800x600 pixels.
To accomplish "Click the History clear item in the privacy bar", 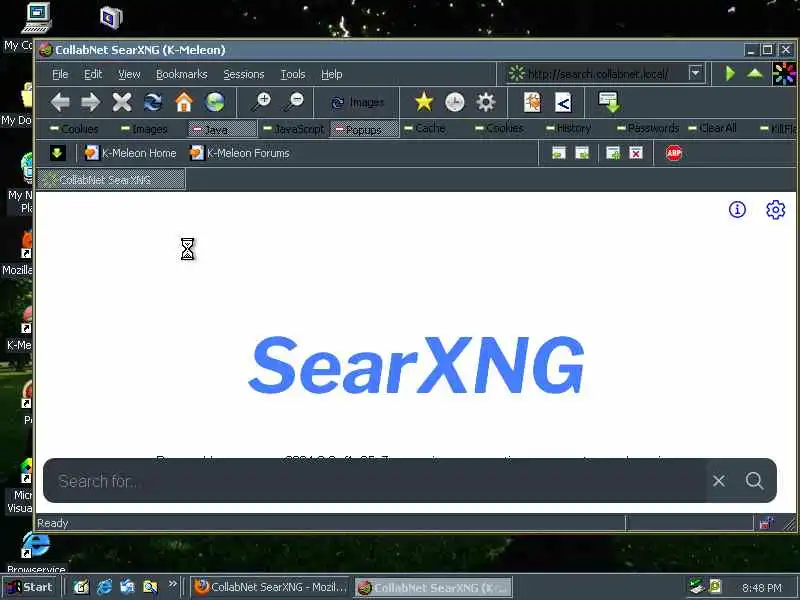I will pyautogui.click(x=569, y=128).
